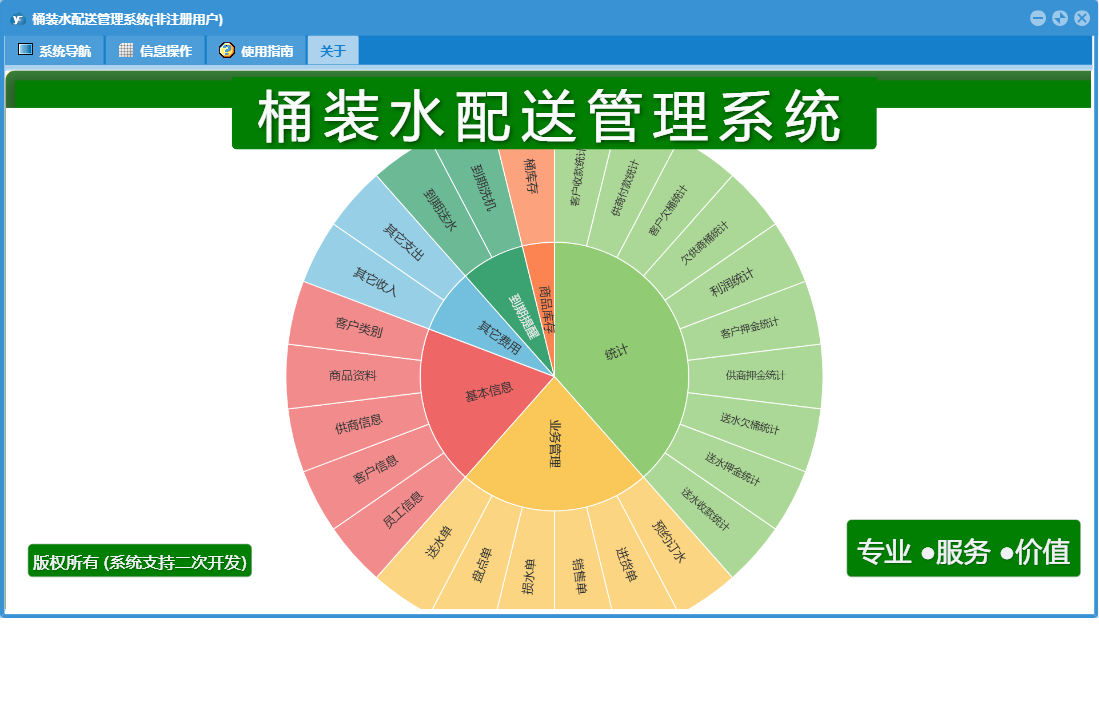
Task: Click the app logo in title bar
Action: click(x=18, y=19)
